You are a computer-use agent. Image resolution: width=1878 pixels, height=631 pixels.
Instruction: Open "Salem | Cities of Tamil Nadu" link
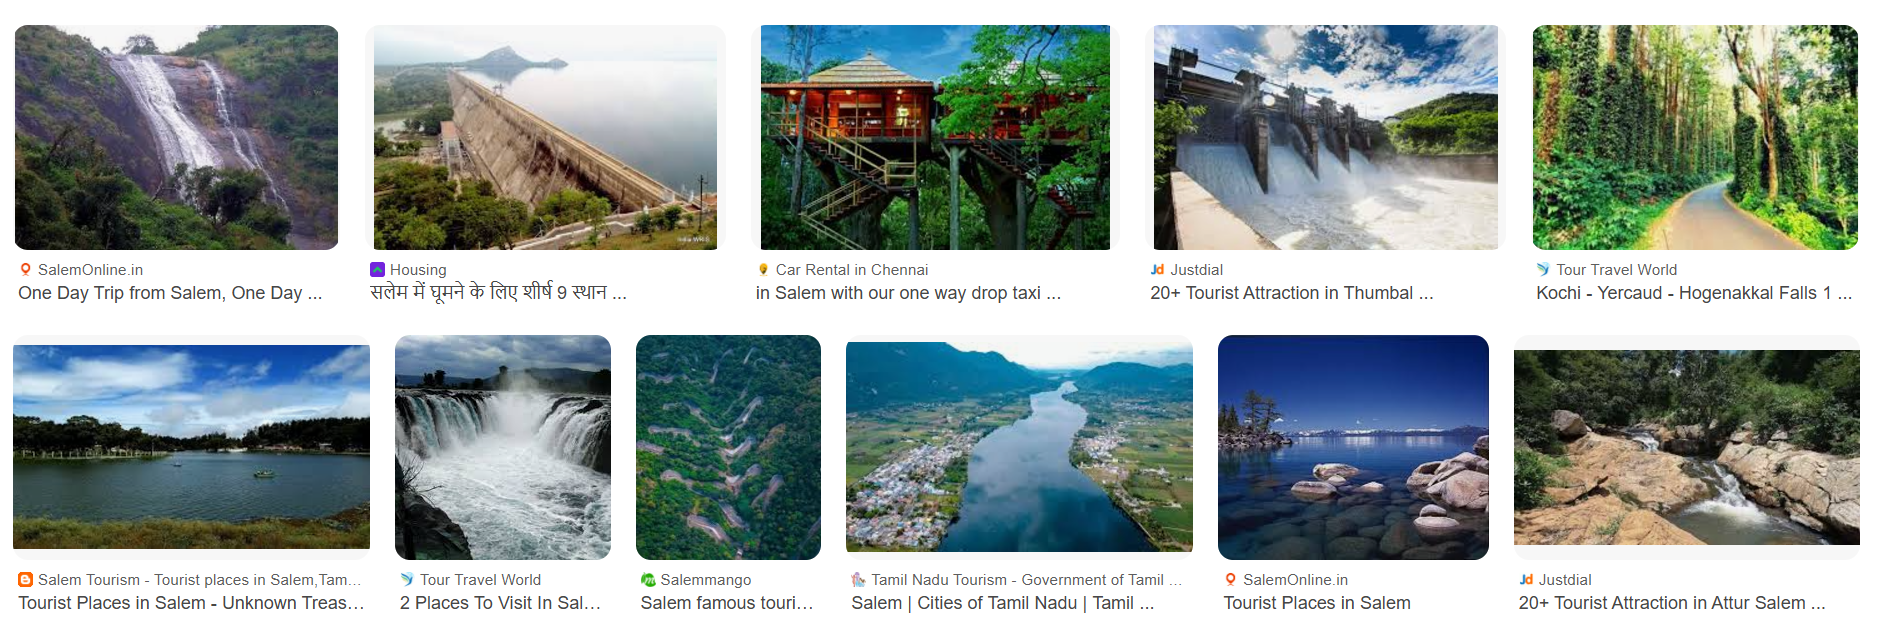(1002, 603)
